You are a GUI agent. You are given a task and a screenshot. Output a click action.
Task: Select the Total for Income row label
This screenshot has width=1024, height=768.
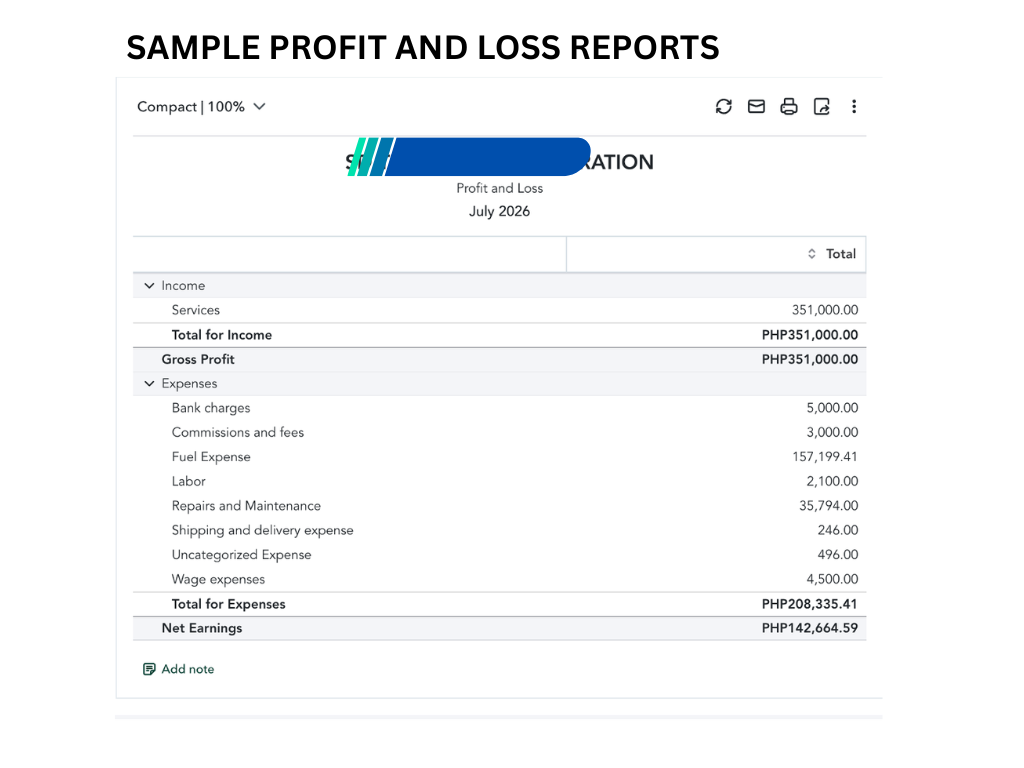point(221,335)
